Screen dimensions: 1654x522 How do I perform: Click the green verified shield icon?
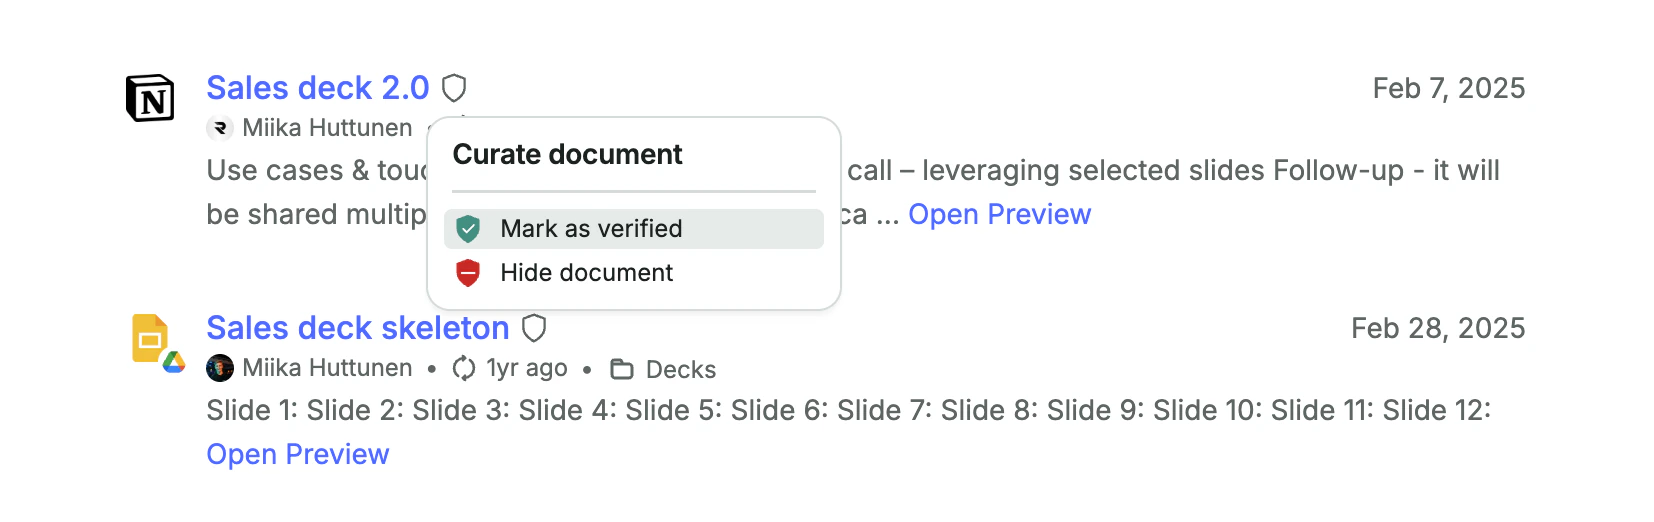[468, 229]
